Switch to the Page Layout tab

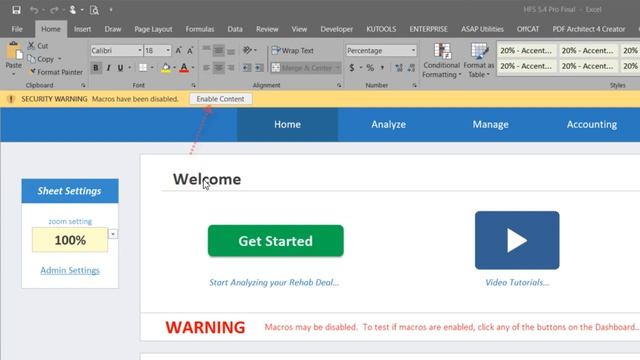tap(153, 29)
